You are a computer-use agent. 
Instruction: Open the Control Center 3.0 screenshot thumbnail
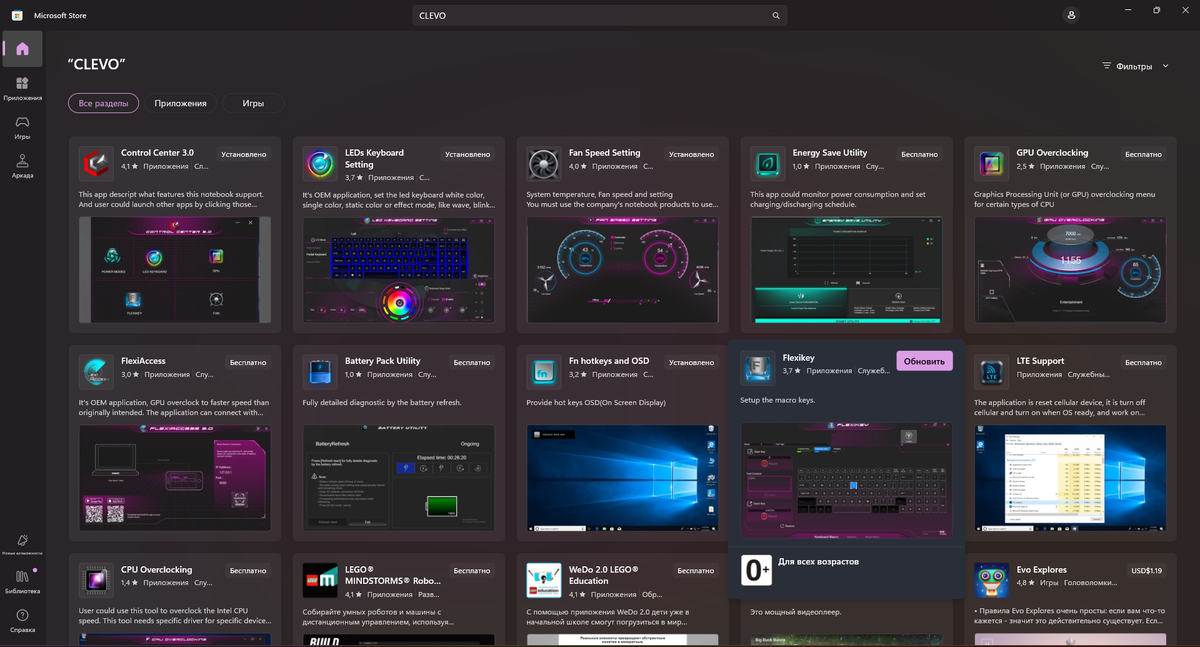pyautogui.click(x=175, y=269)
